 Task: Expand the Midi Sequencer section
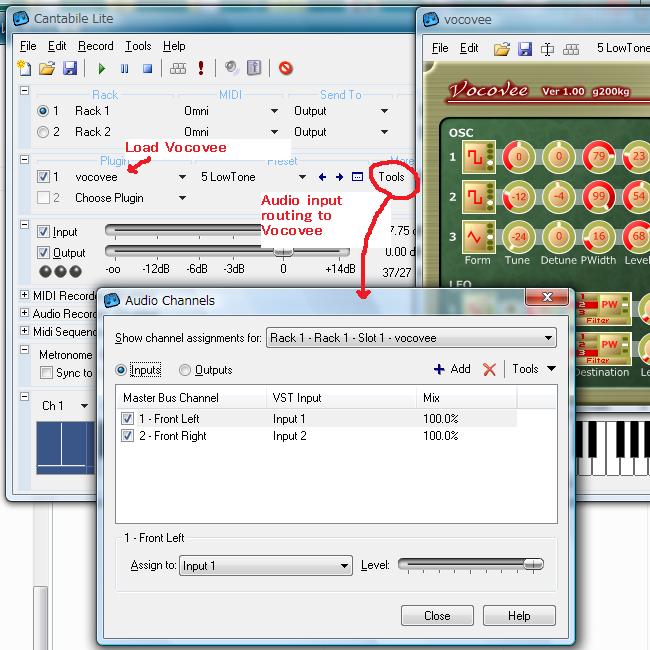(24, 331)
